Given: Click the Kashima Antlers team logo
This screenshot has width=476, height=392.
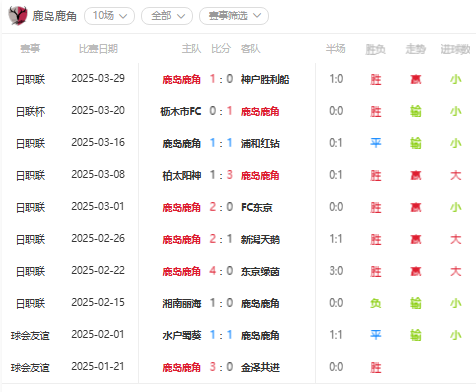Looking at the screenshot, I should 18,15.
